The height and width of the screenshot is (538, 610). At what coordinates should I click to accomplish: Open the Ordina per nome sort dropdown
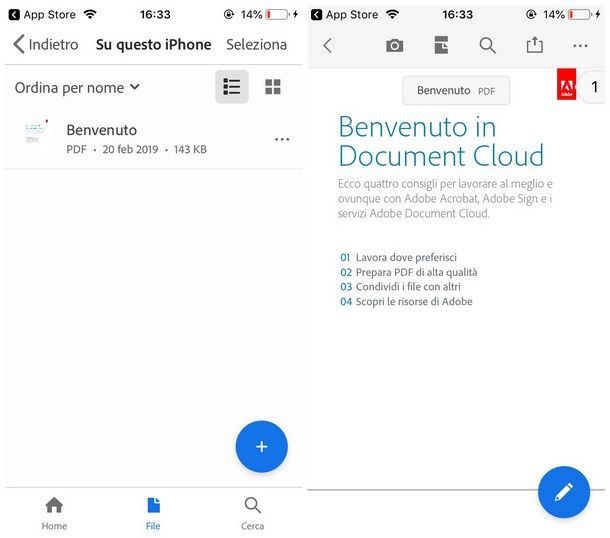coord(77,88)
